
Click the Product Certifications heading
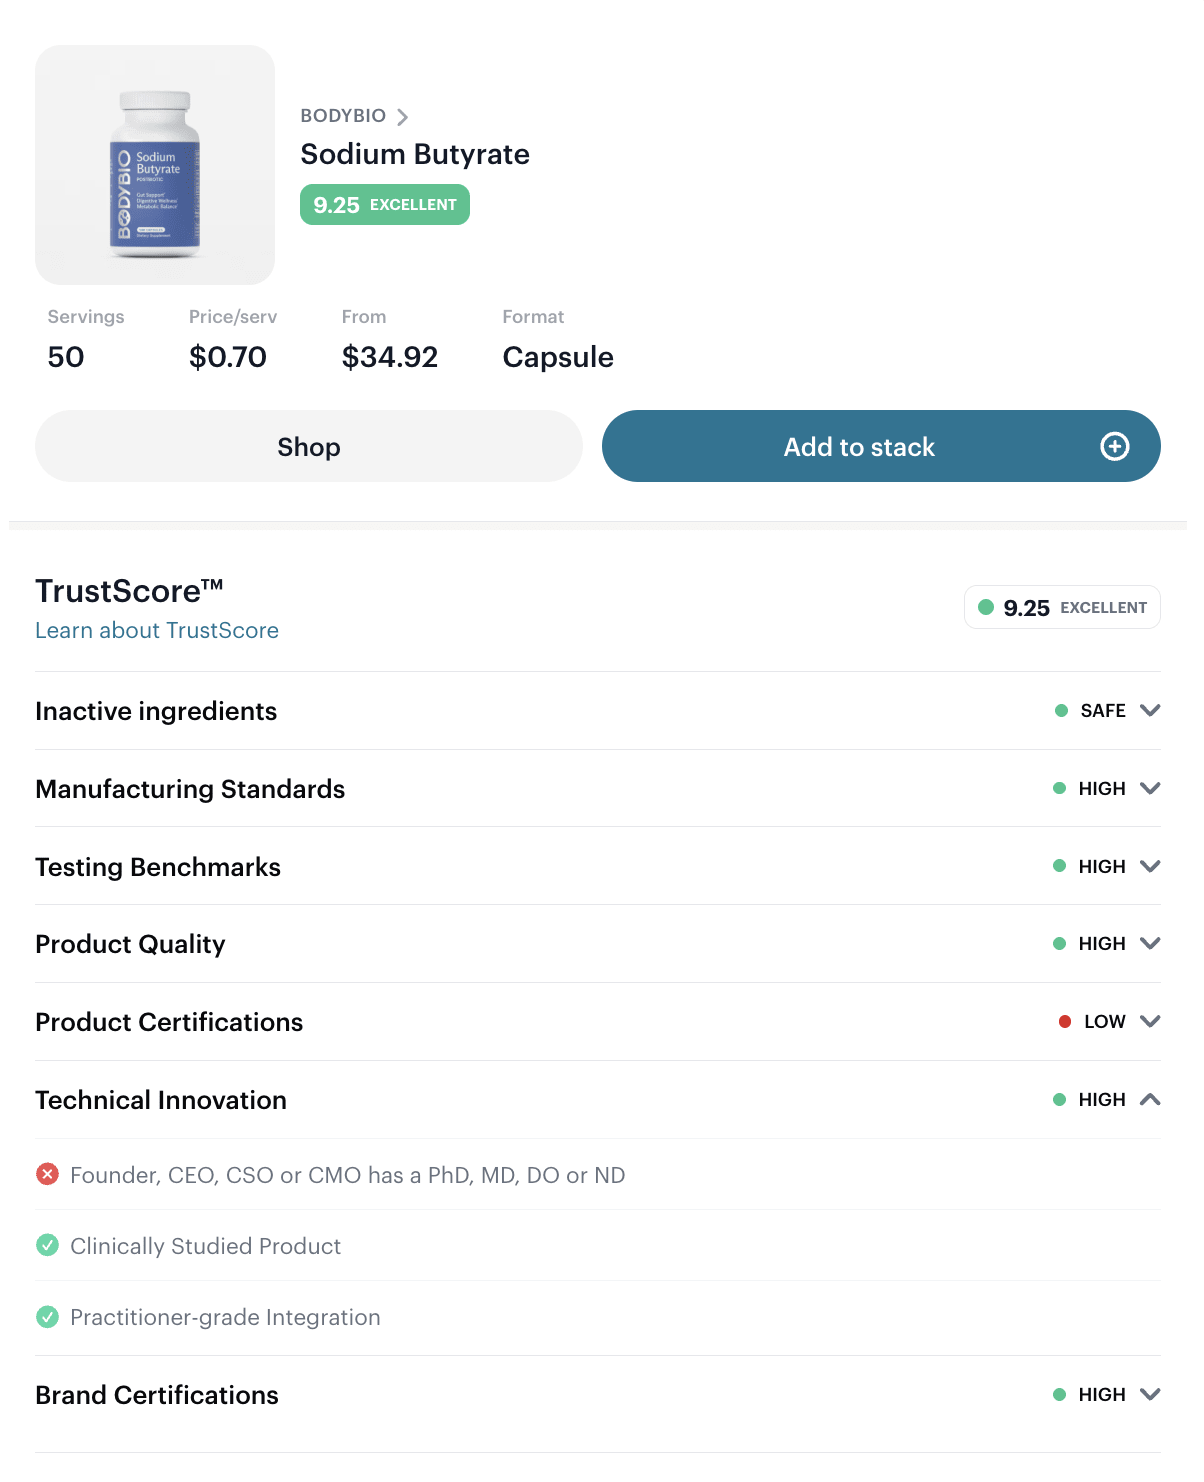point(169,1022)
